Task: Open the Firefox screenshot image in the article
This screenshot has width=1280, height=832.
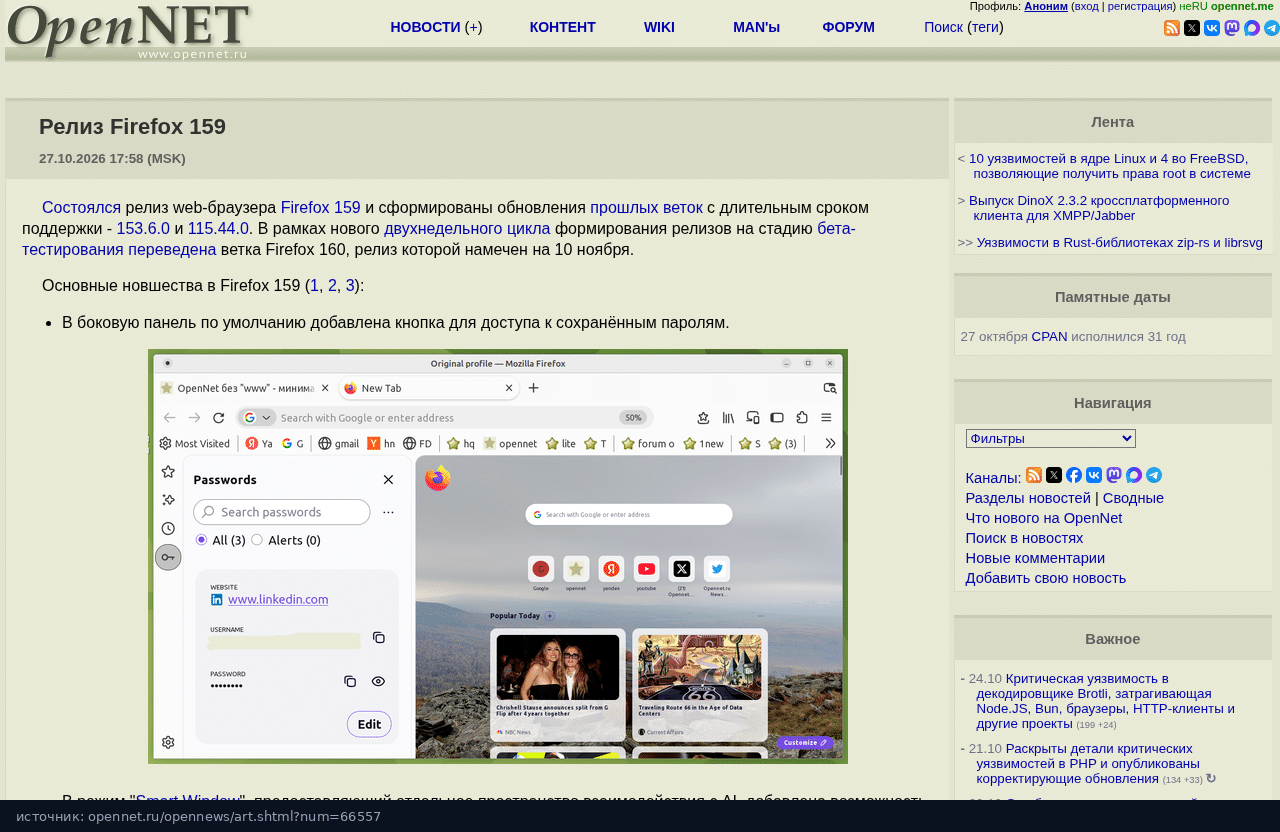Action: 498,556
